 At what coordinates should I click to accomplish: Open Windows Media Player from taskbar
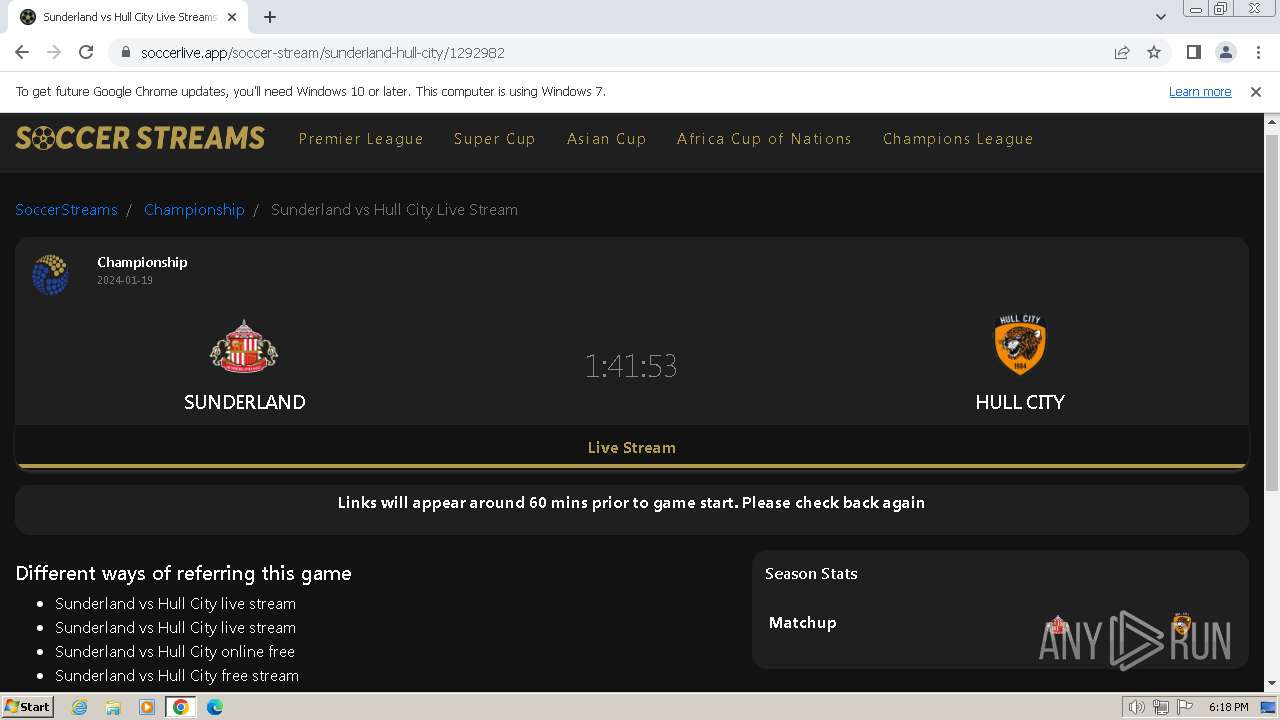click(147, 707)
